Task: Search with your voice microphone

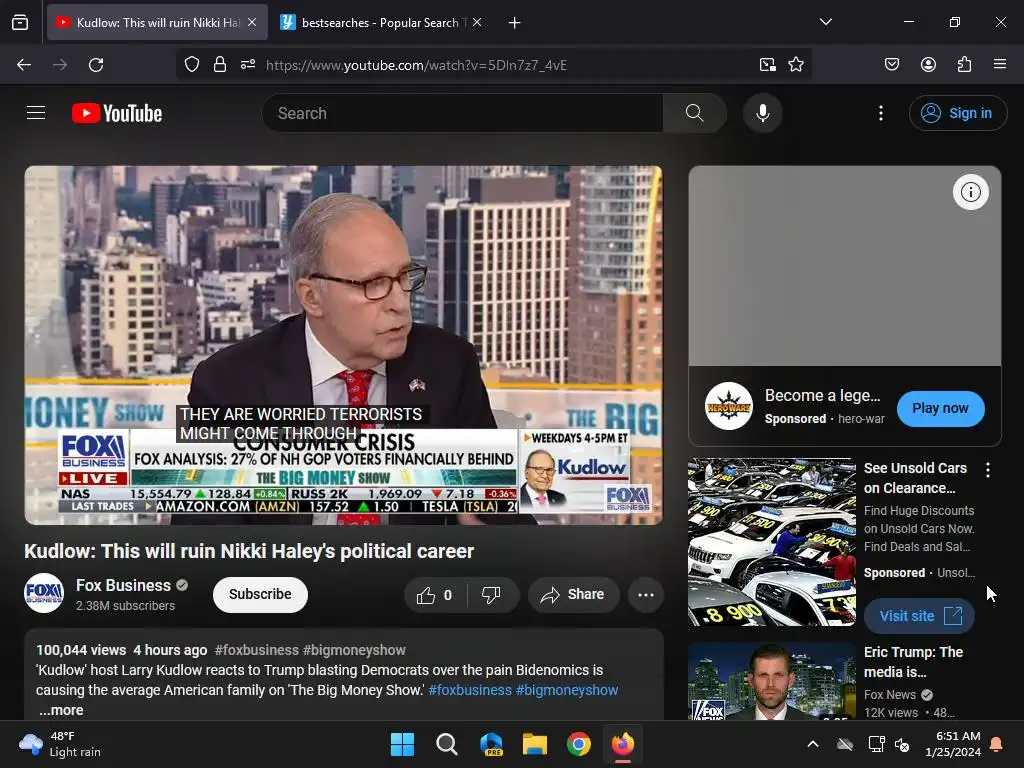Action: click(x=762, y=113)
